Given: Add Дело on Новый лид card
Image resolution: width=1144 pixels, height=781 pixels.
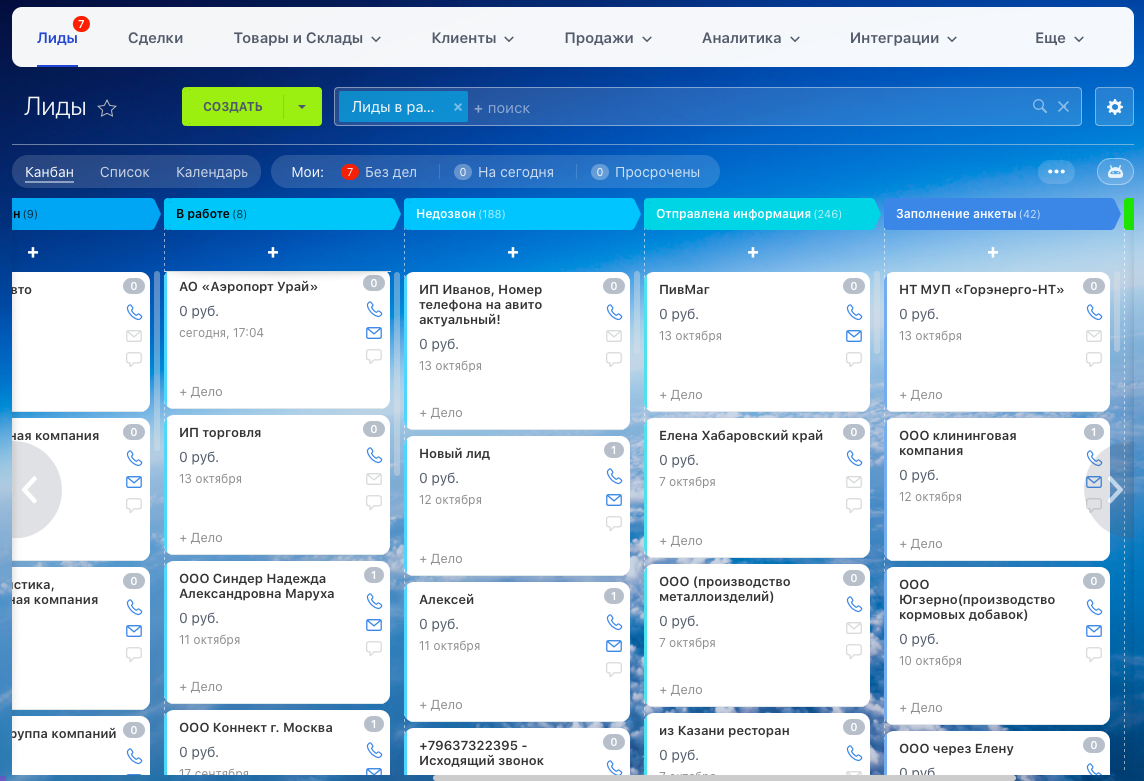Looking at the screenshot, I should tap(441, 559).
